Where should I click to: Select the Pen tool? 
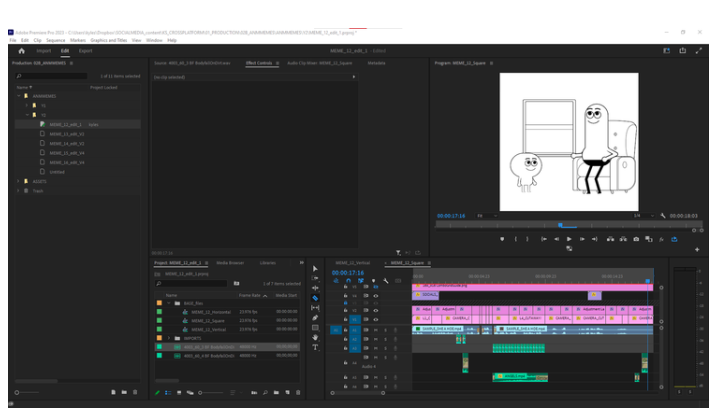click(x=315, y=318)
